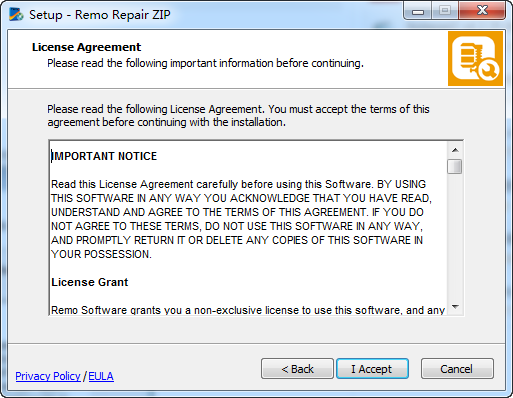The height and width of the screenshot is (398, 513).
Task: Click the IMPORTANT NOTICE heading in license
Action: coord(104,156)
